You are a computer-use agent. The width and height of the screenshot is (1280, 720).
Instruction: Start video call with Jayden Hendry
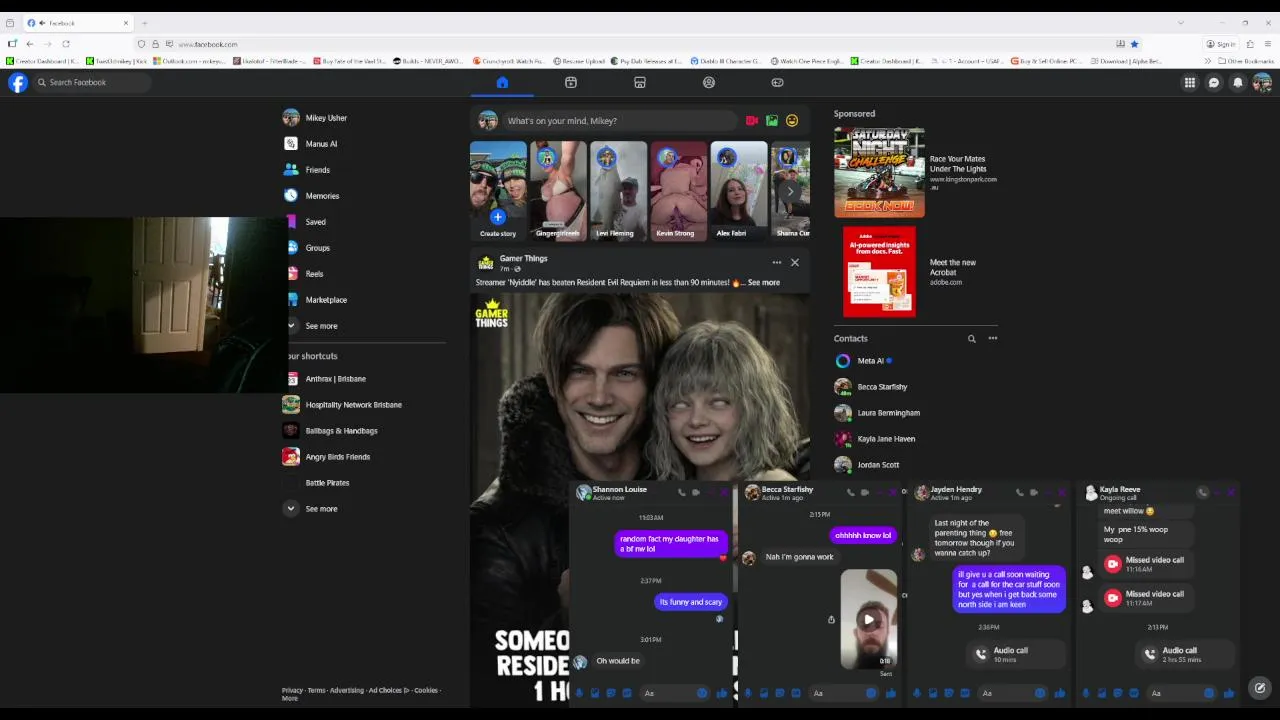[x=1034, y=493]
